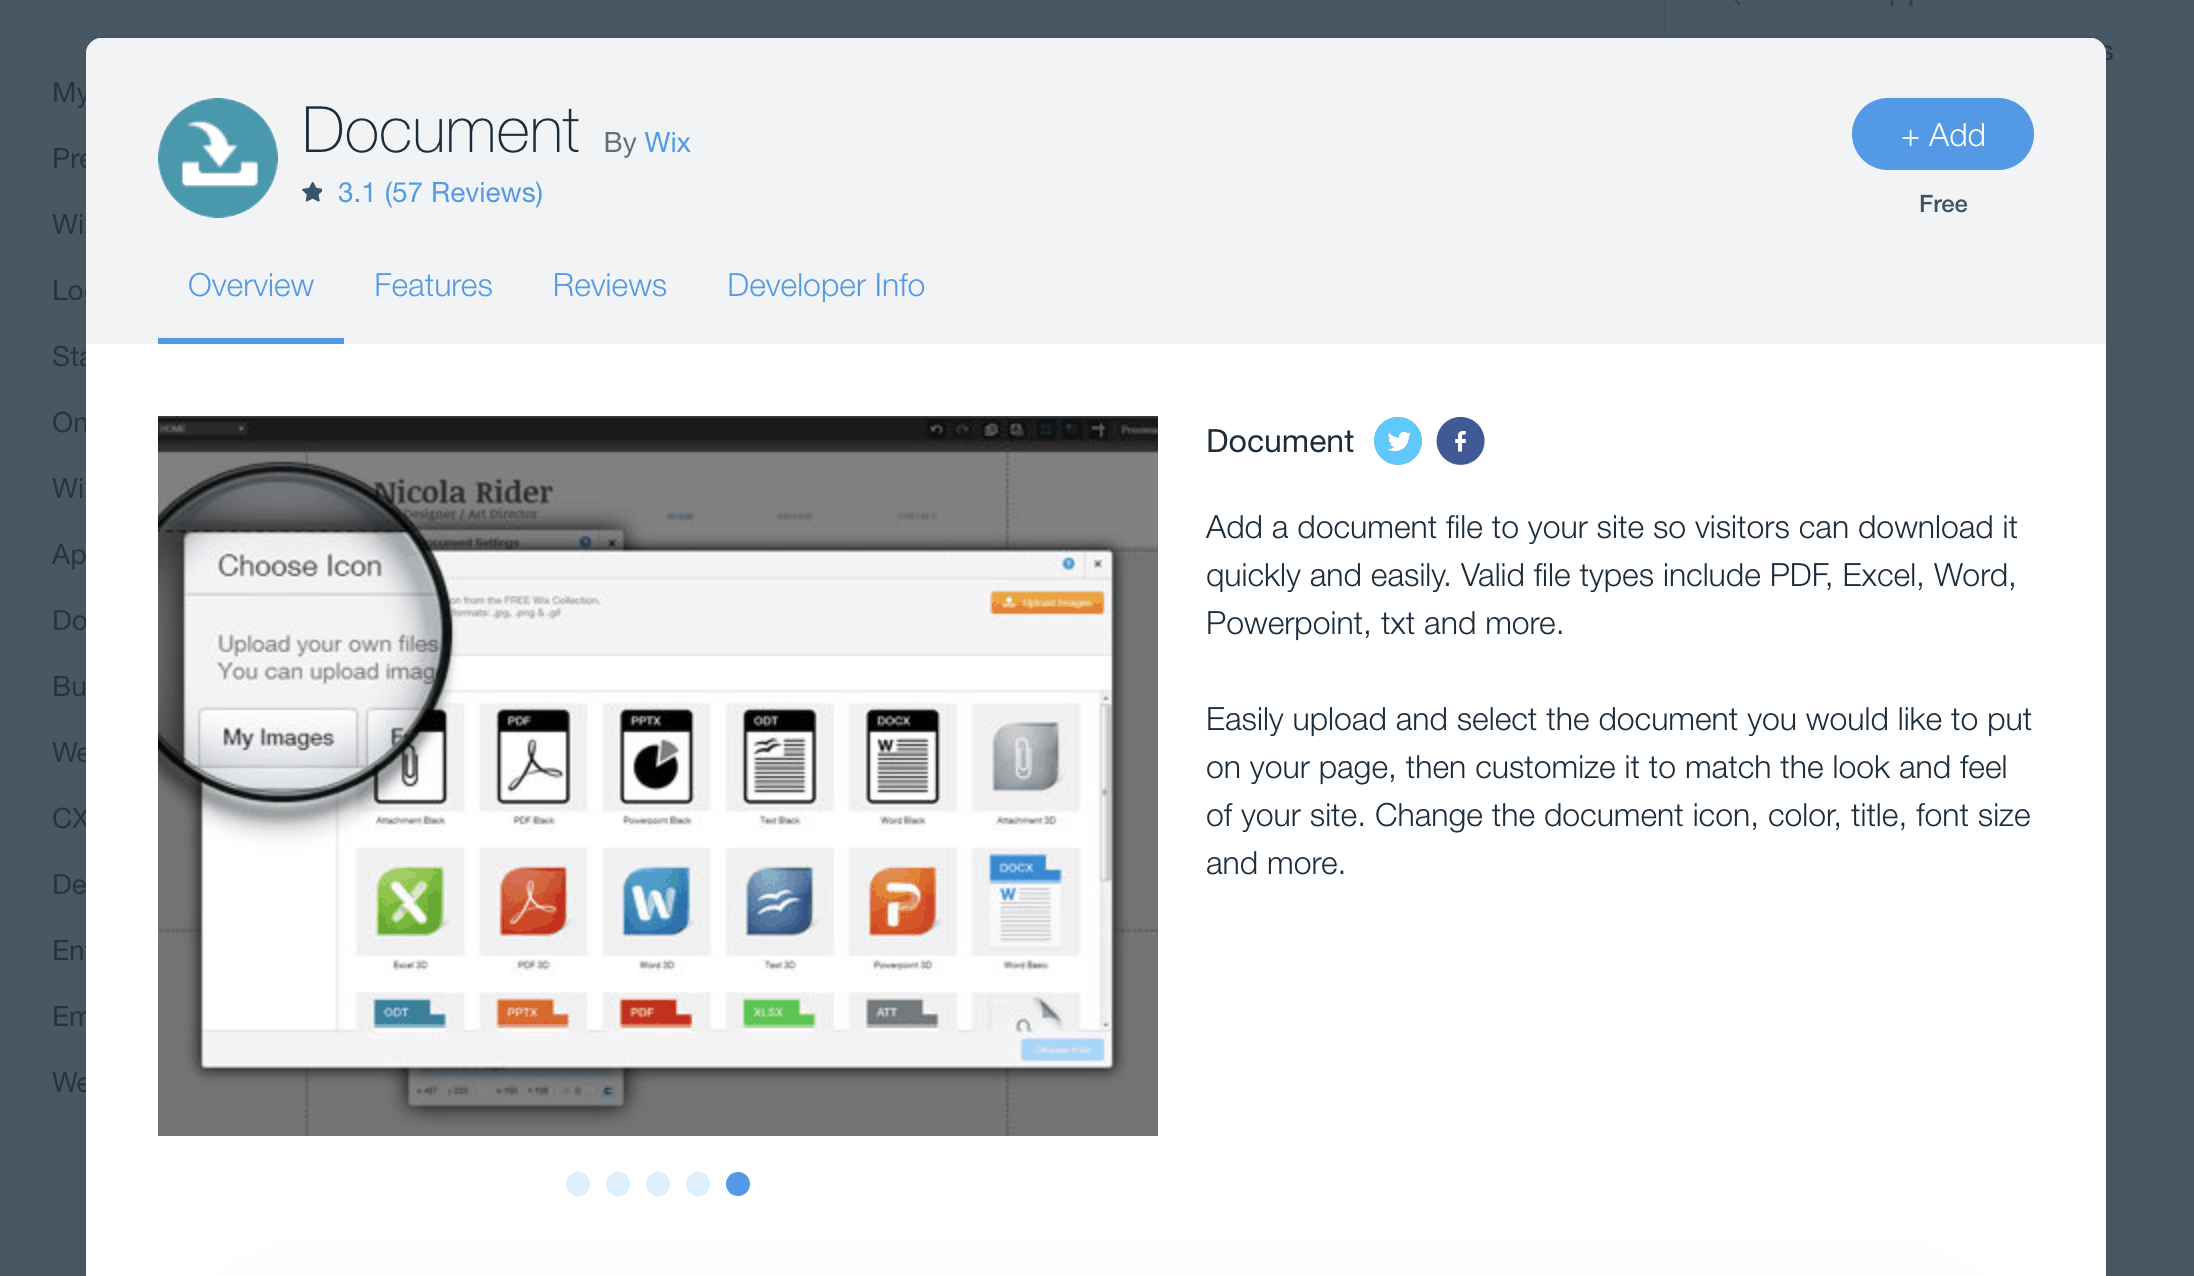Click the DOCX Word Black icon
This screenshot has height=1276, width=2194.
click(902, 757)
